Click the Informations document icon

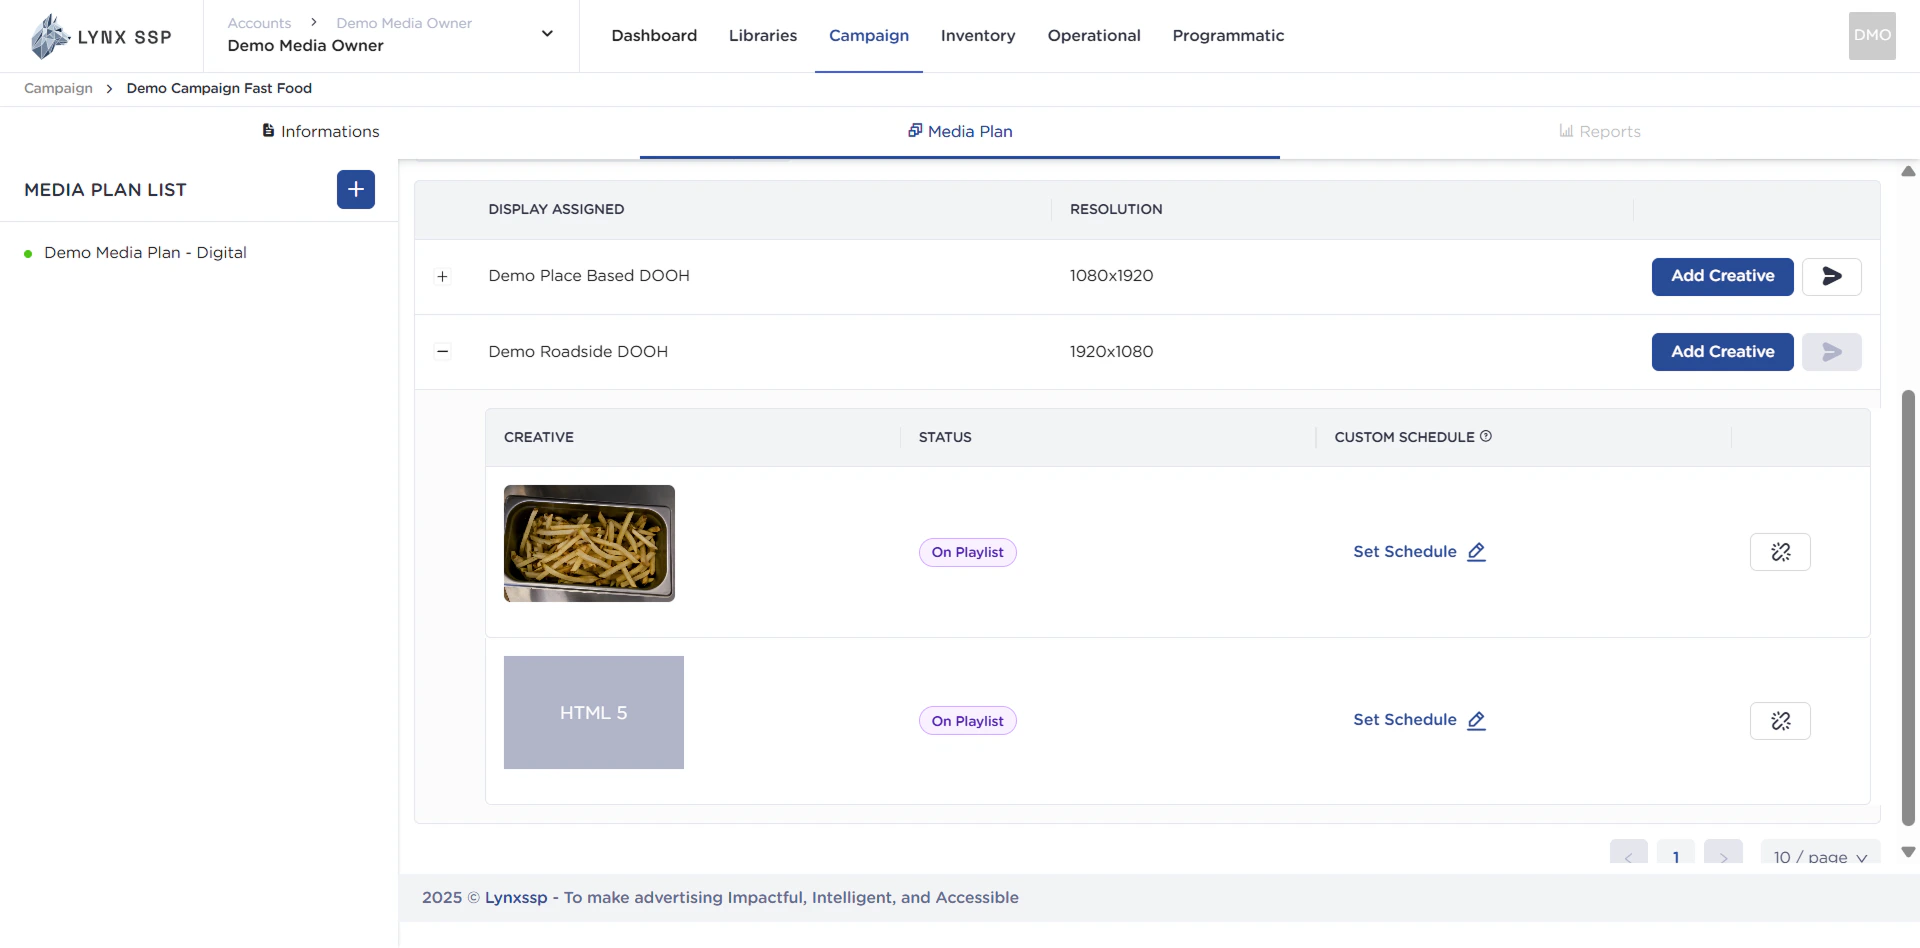268,130
